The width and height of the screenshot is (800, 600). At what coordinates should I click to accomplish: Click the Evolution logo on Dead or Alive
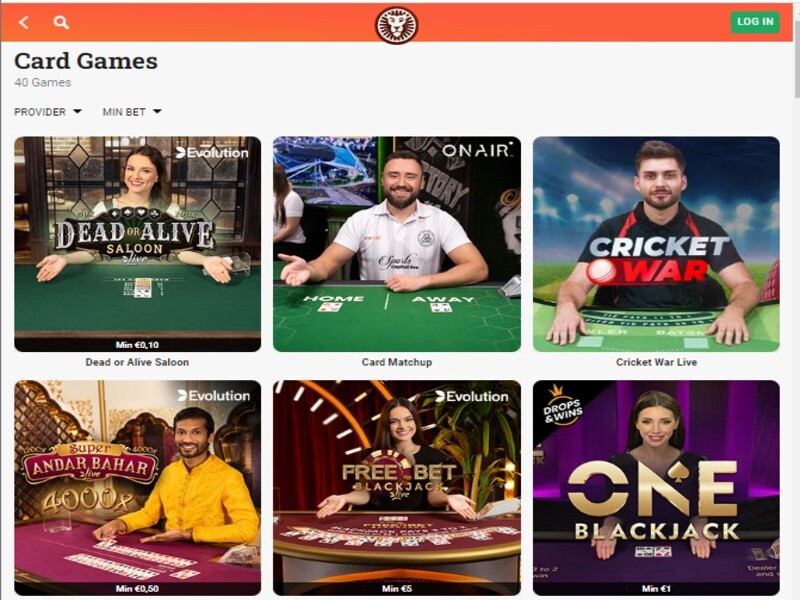pos(212,152)
